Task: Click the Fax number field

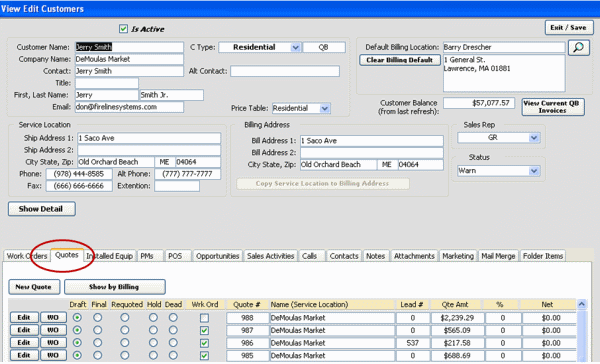Action: pos(79,186)
